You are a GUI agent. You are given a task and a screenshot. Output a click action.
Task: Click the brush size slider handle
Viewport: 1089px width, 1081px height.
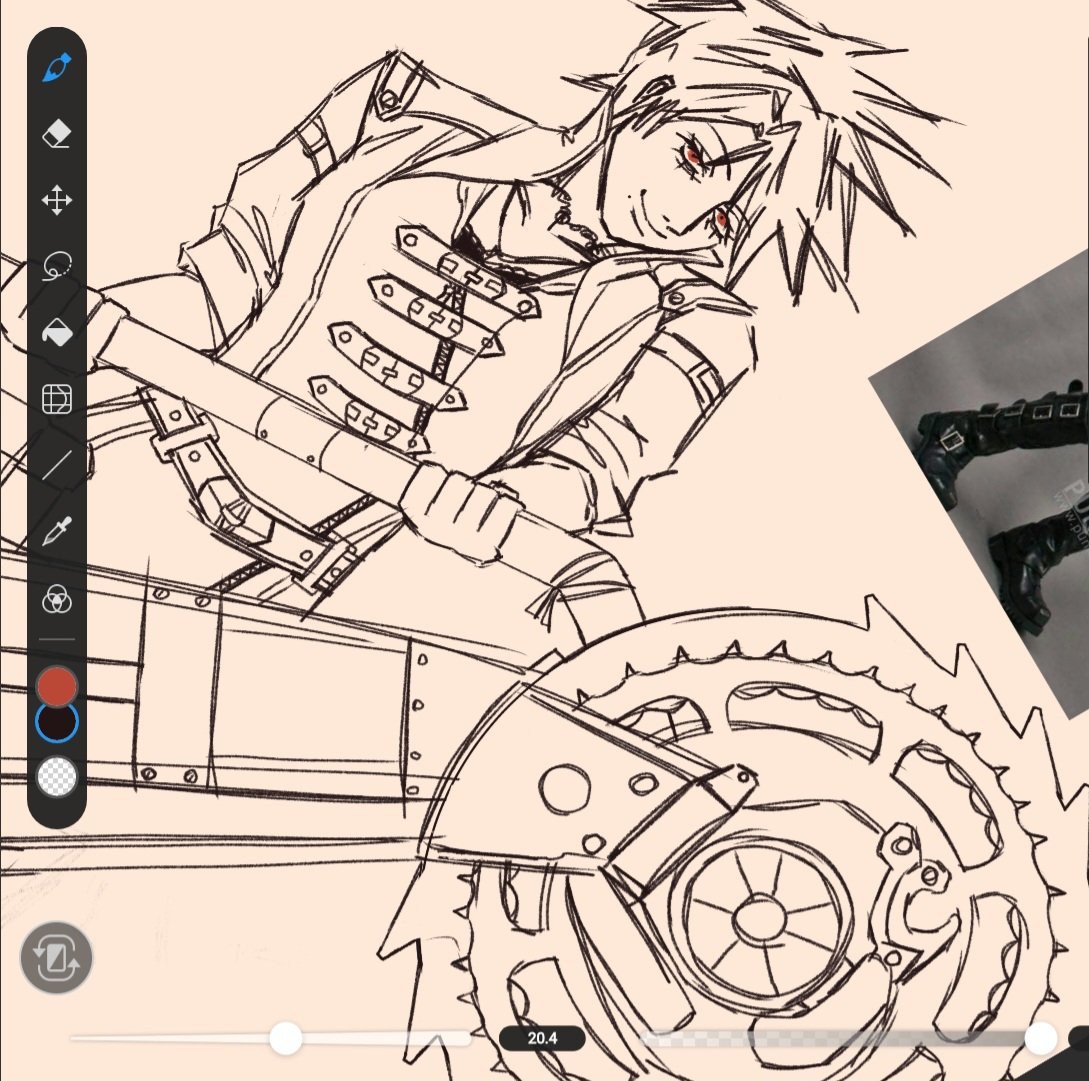click(285, 1038)
